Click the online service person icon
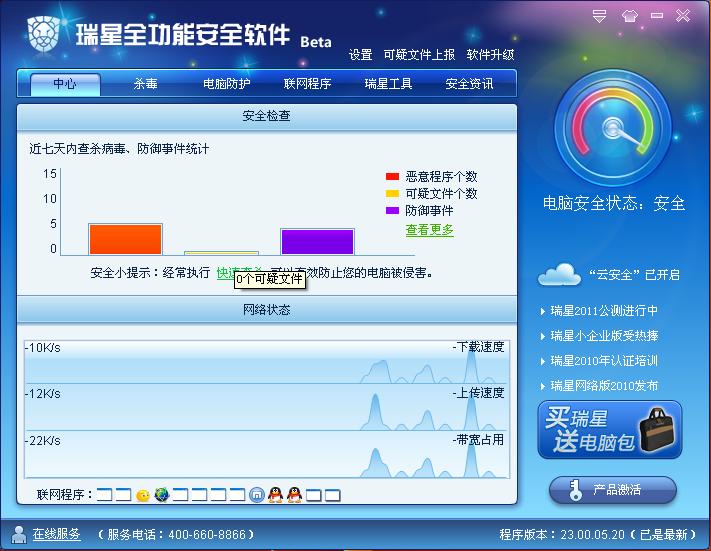The image size is (711, 551). coord(19,534)
